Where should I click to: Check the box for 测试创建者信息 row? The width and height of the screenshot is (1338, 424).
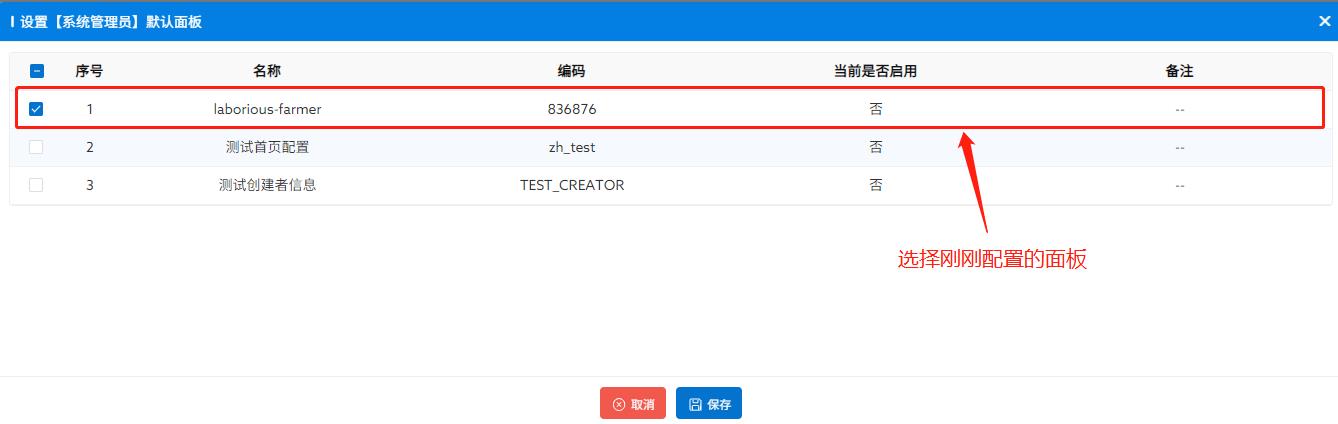36,185
